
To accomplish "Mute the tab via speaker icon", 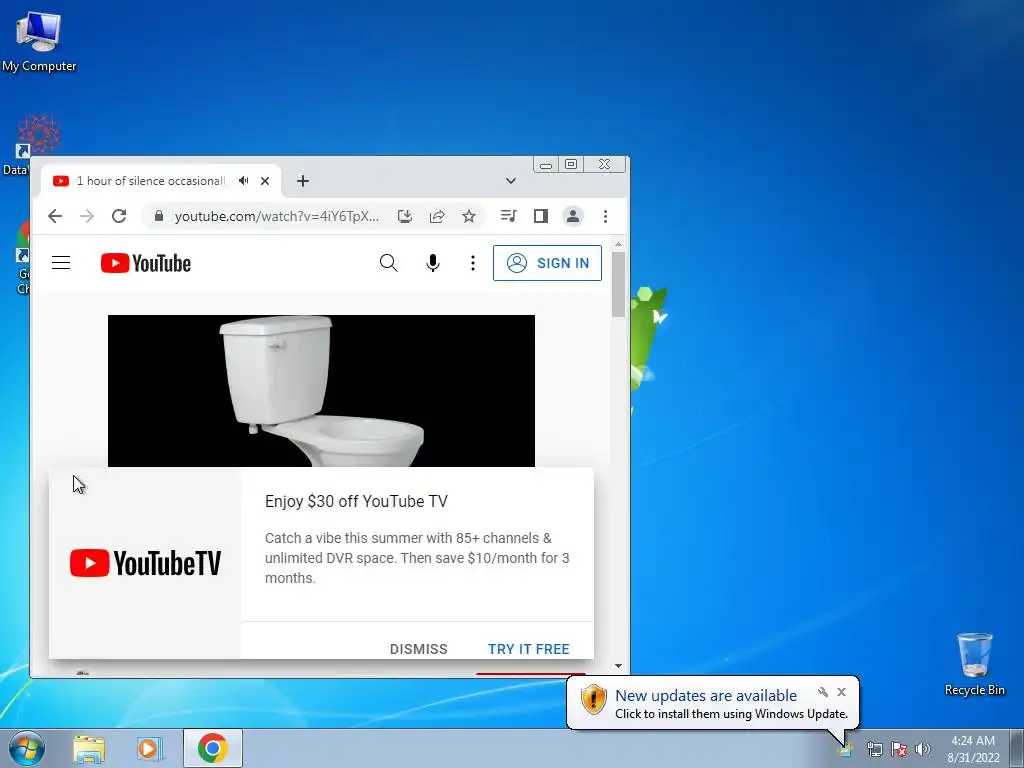I will coord(244,181).
